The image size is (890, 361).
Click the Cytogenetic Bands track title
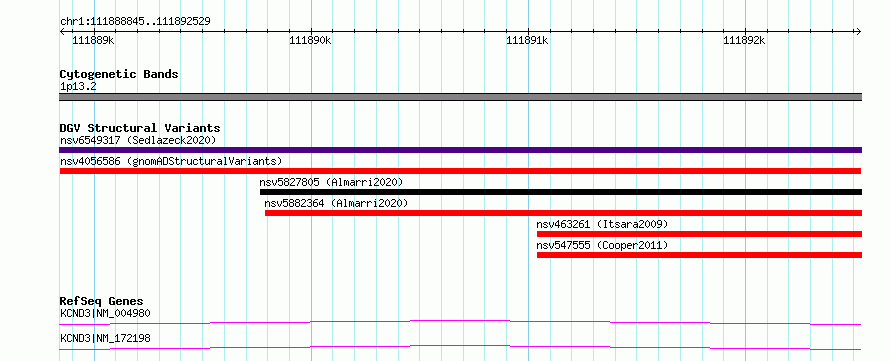pos(119,74)
